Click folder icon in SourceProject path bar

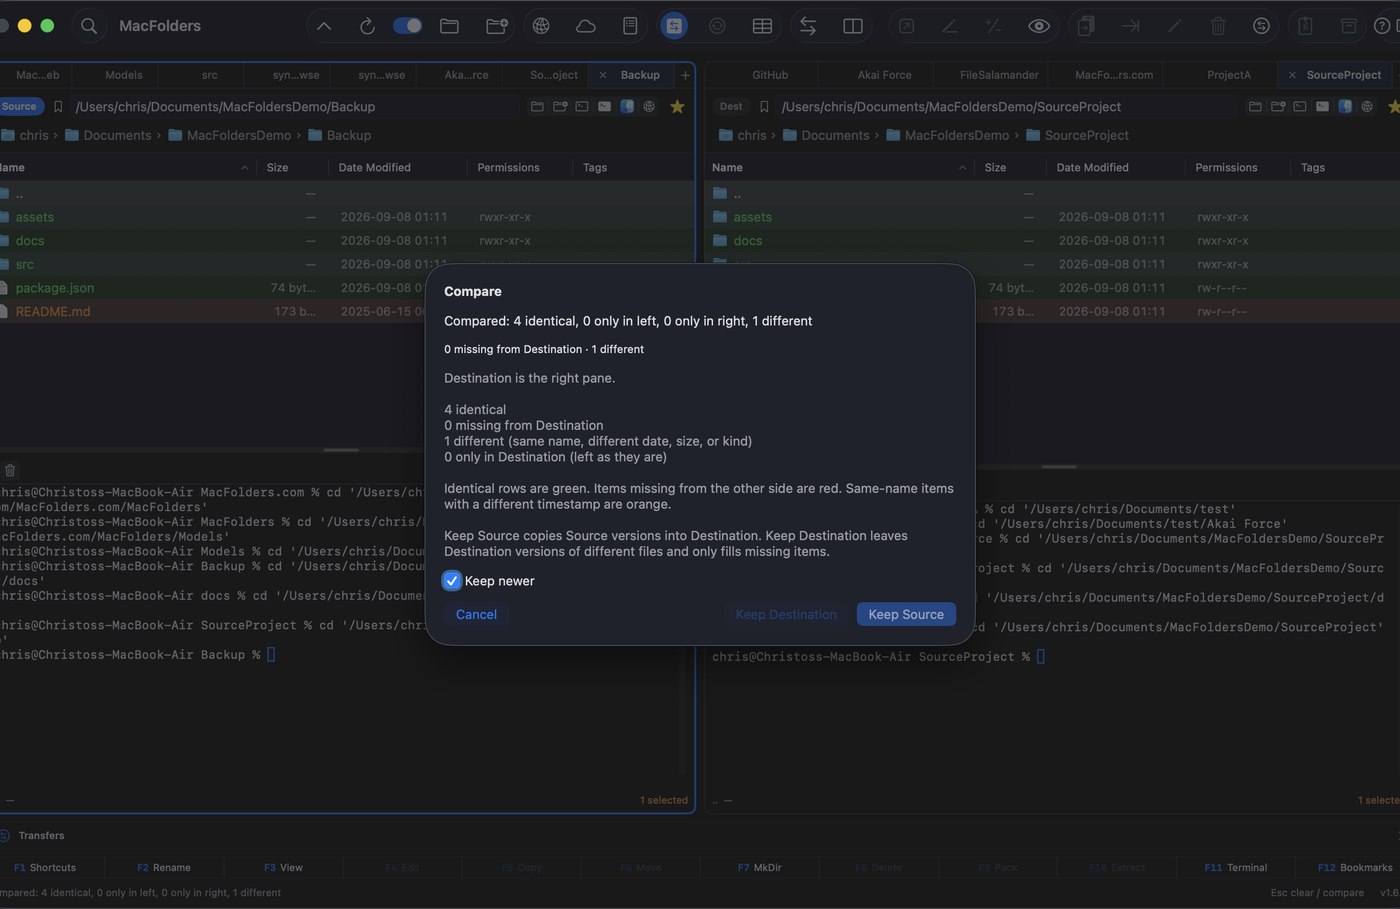(1255, 106)
